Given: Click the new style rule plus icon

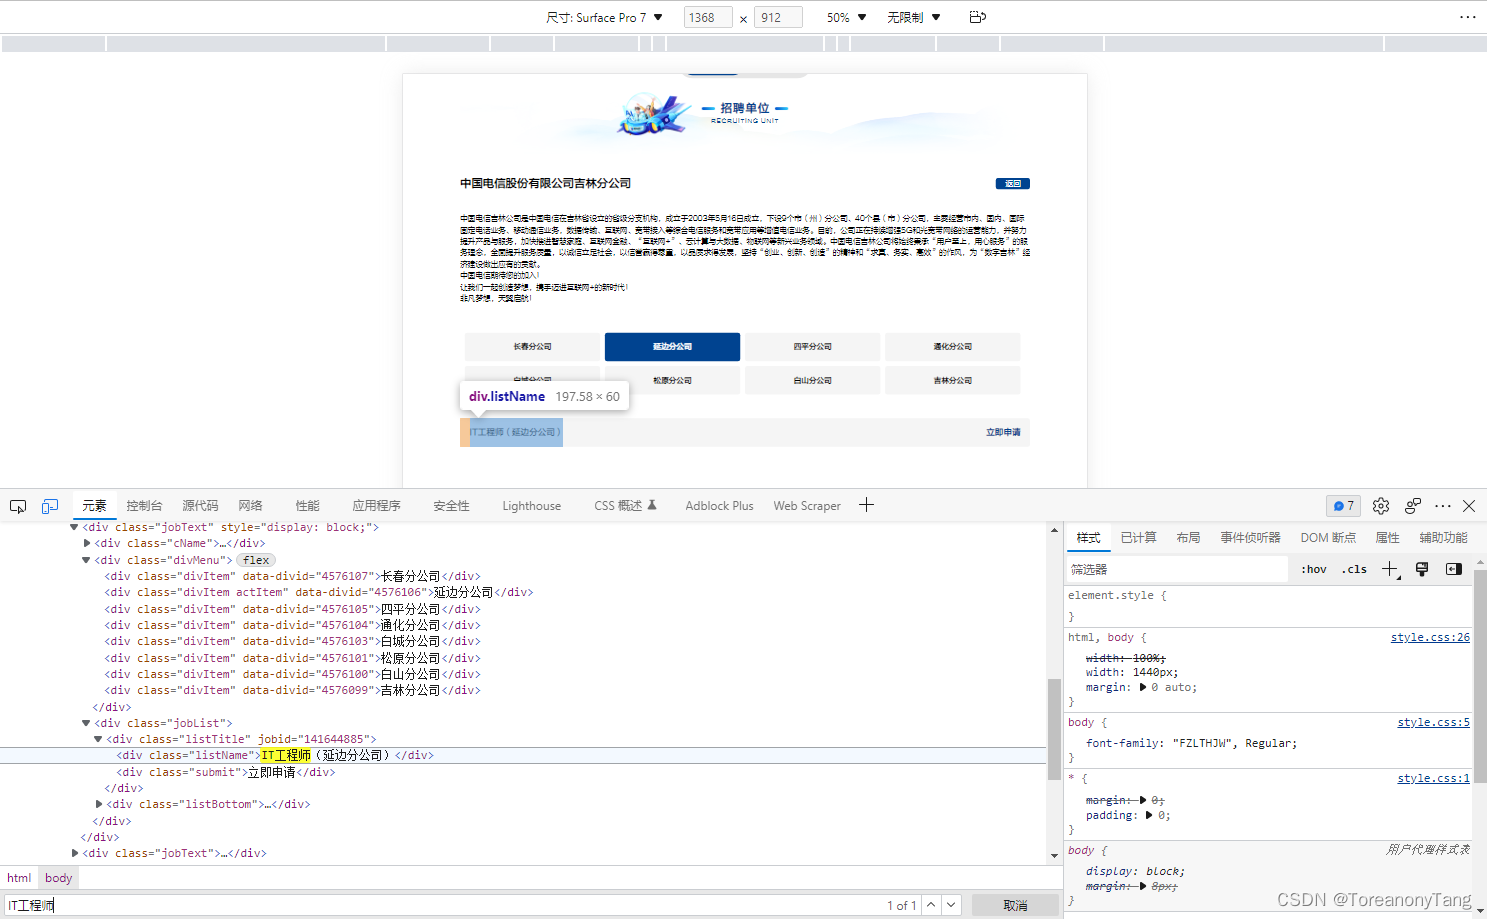Looking at the screenshot, I should (1390, 569).
